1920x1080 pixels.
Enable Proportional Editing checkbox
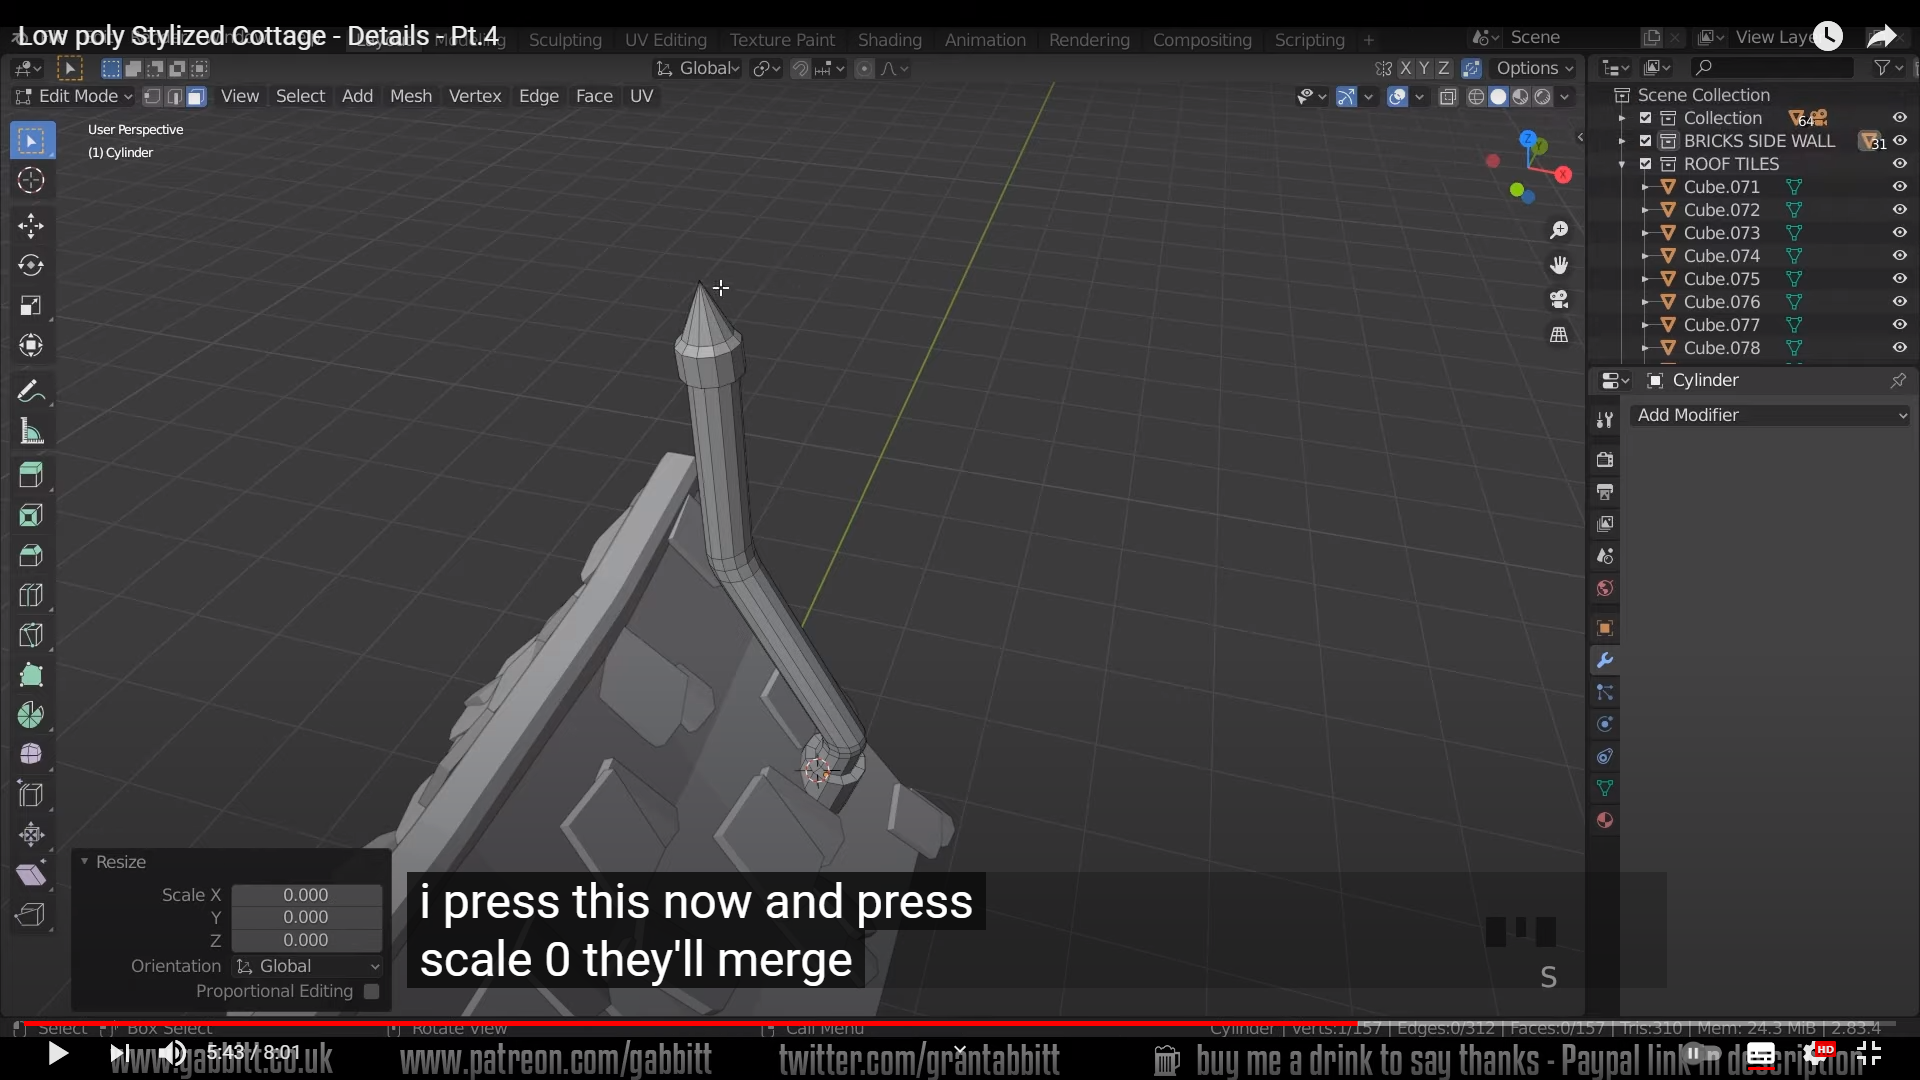pos(372,991)
